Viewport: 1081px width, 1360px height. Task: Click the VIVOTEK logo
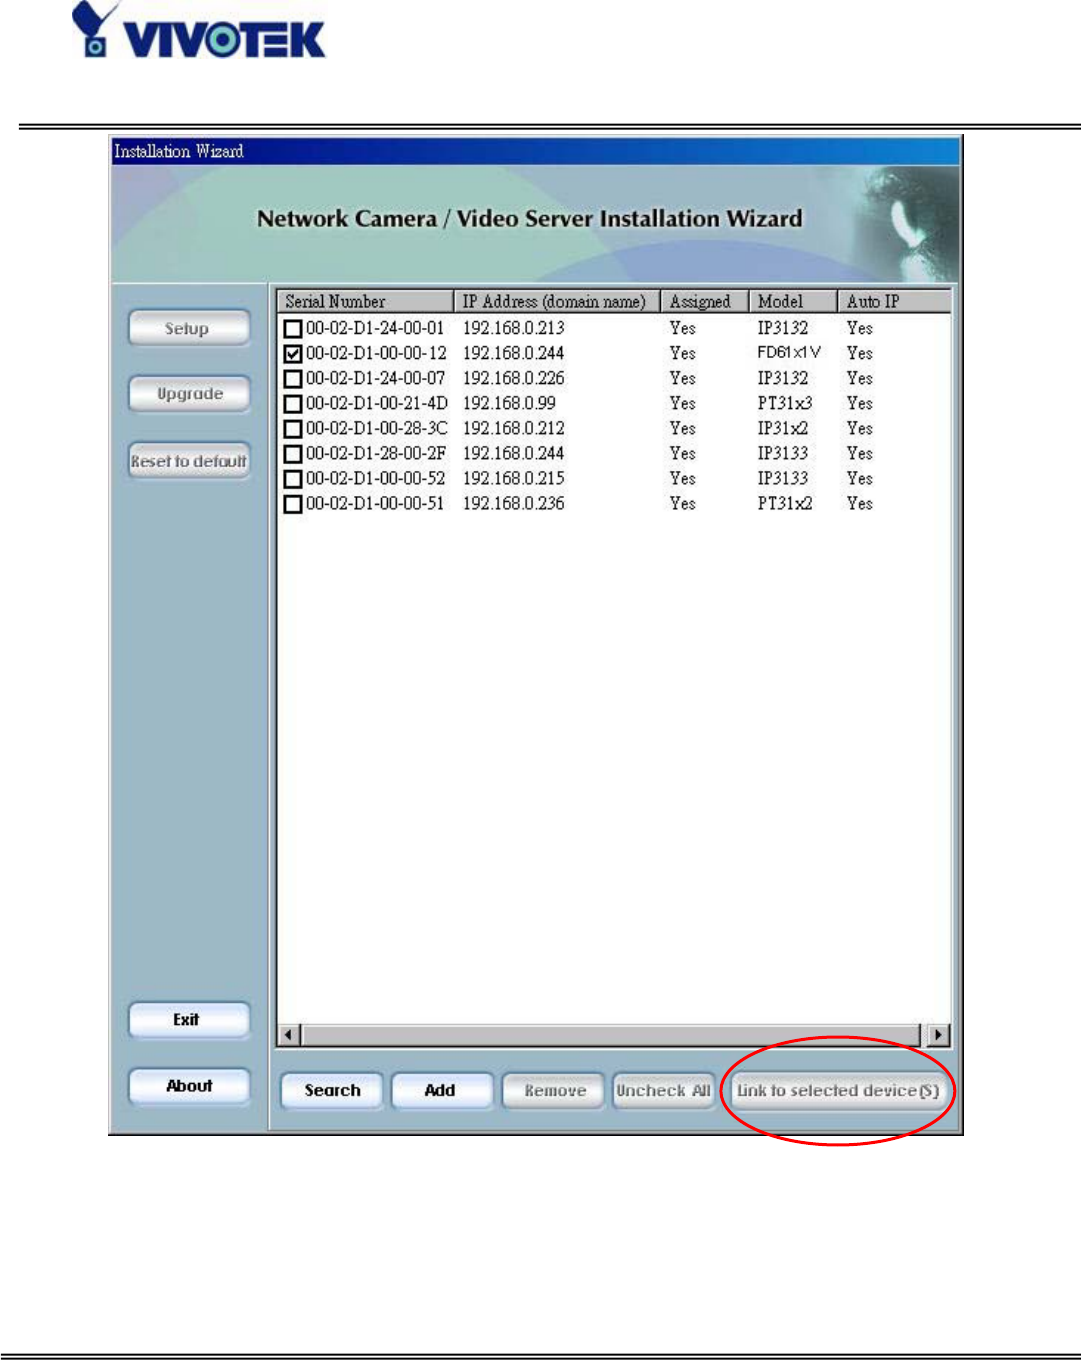tap(198, 32)
